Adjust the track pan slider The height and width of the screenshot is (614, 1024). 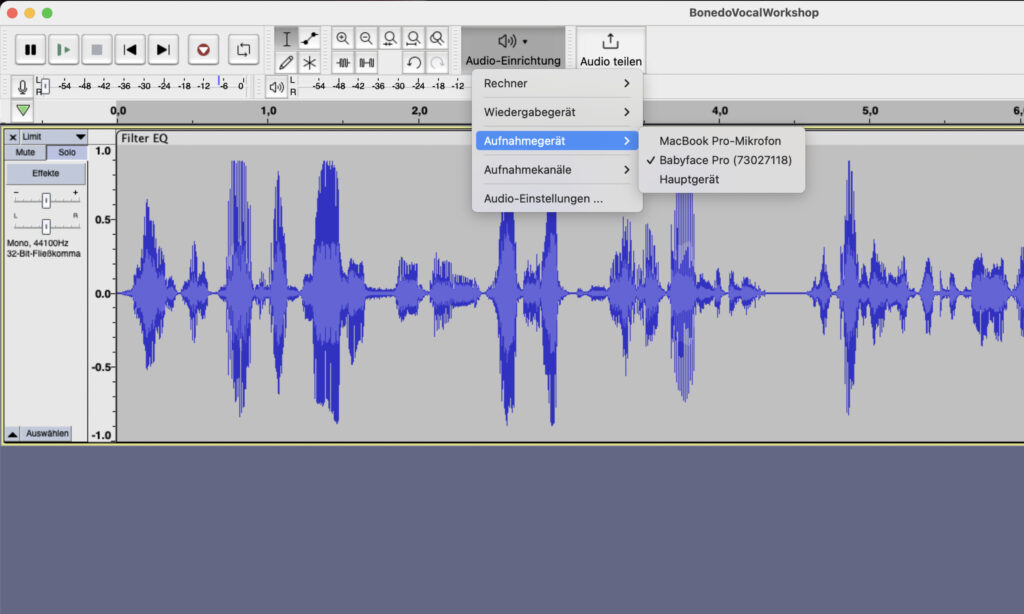click(46, 226)
